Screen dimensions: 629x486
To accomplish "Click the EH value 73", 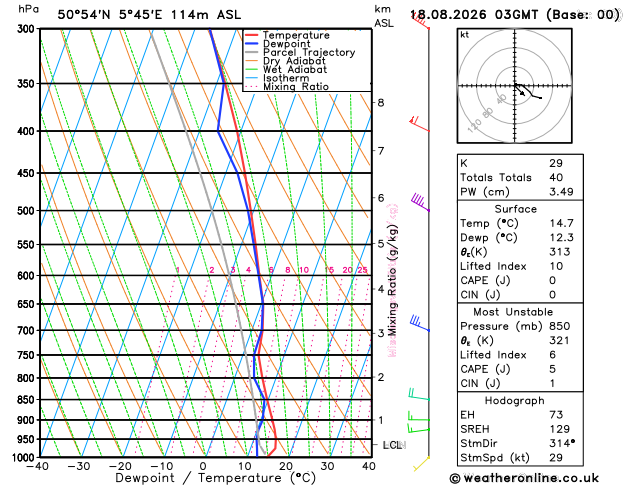I will pyautogui.click(x=556, y=415).
